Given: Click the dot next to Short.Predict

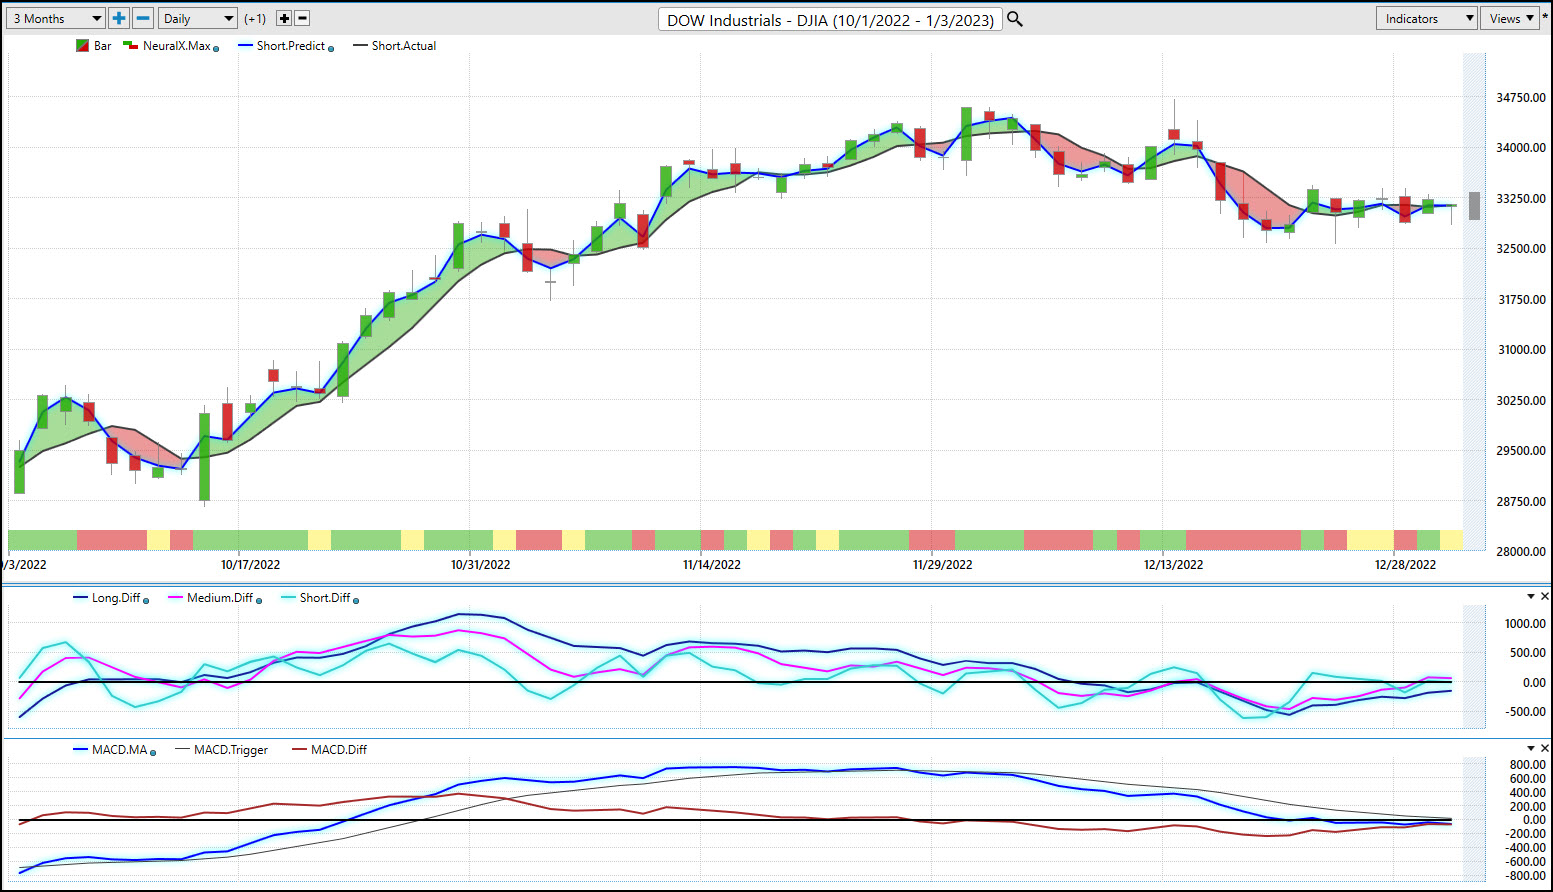Looking at the screenshot, I should 331,48.
